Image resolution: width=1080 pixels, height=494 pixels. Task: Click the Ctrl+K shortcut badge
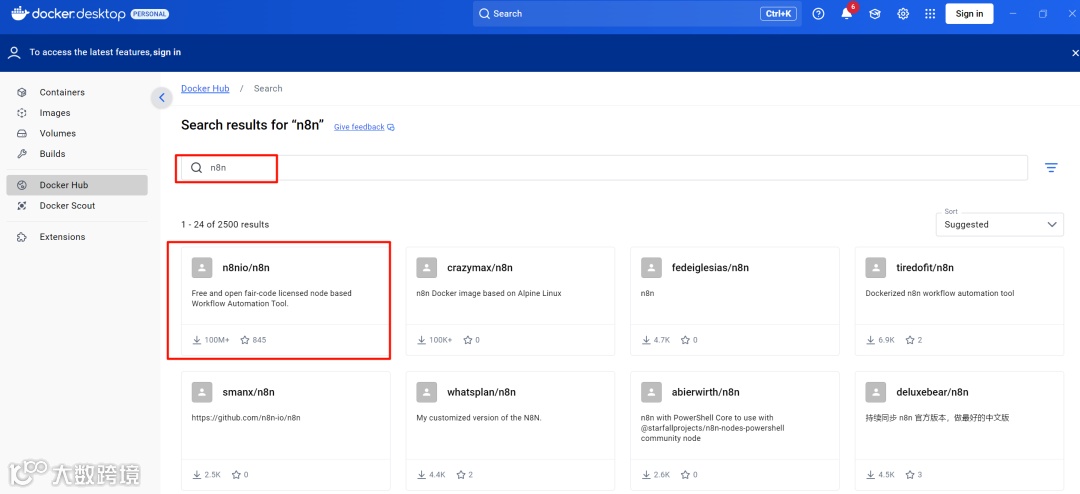point(779,14)
